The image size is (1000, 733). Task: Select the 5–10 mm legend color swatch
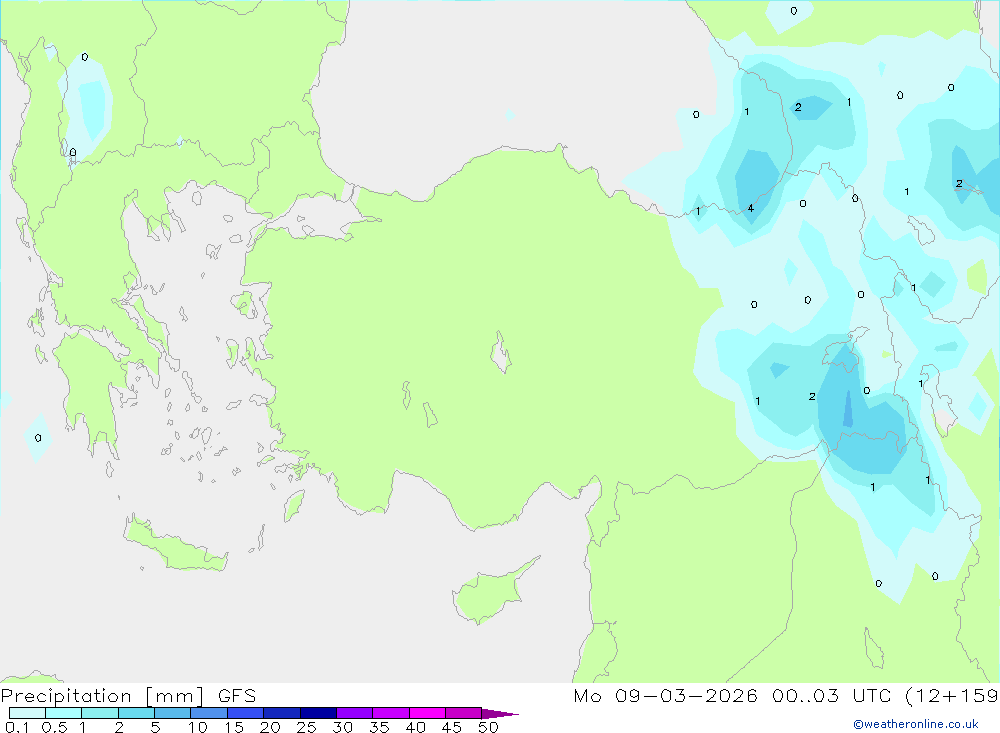[172, 713]
